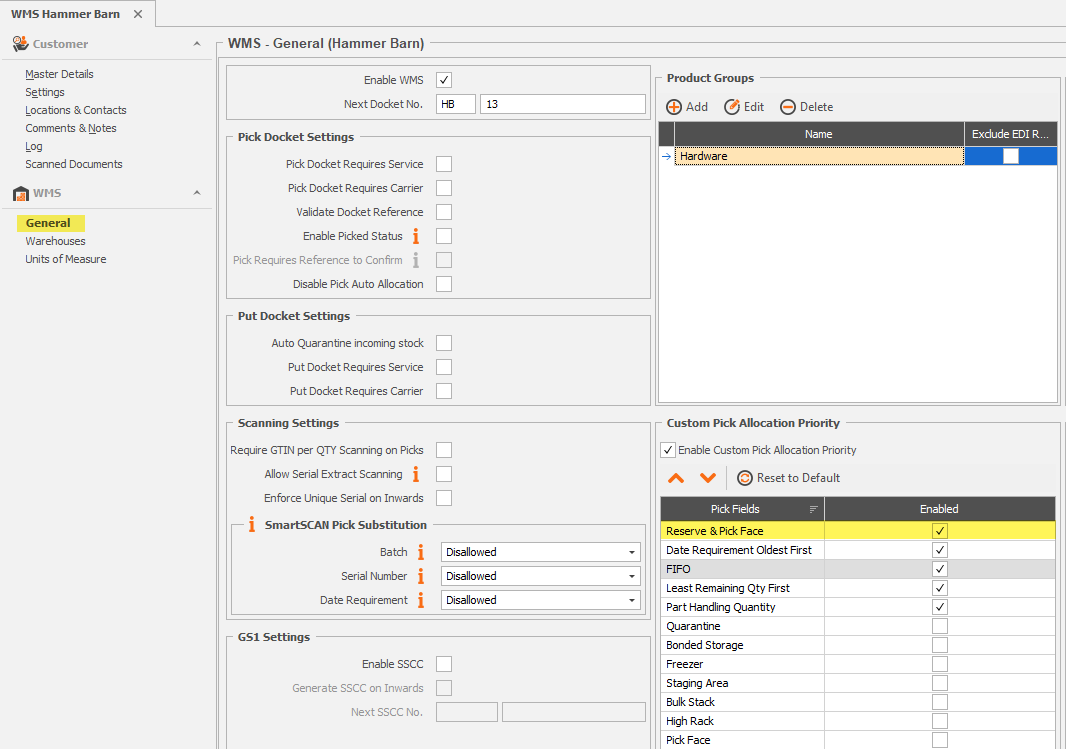The height and width of the screenshot is (749, 1066).
Task: Open the Date Requirement substitution dropdown
Action: click(x=632, y=600)
